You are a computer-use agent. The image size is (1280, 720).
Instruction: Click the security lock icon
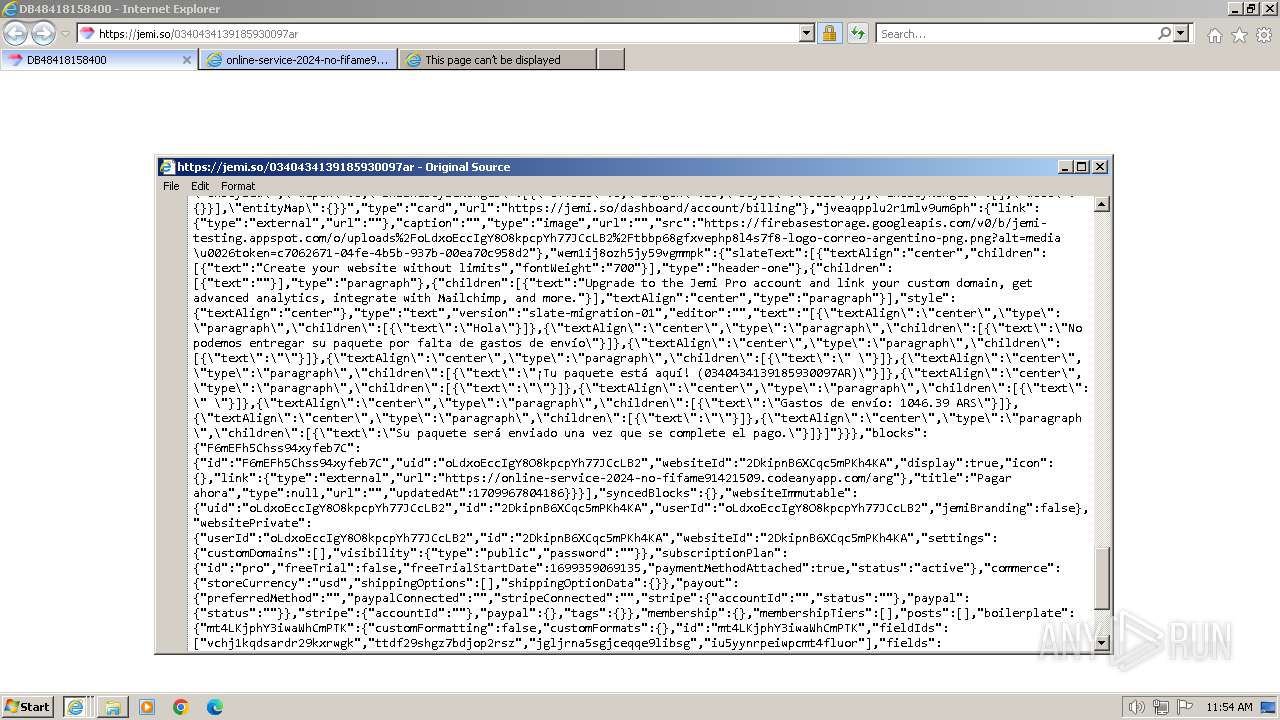829,33
